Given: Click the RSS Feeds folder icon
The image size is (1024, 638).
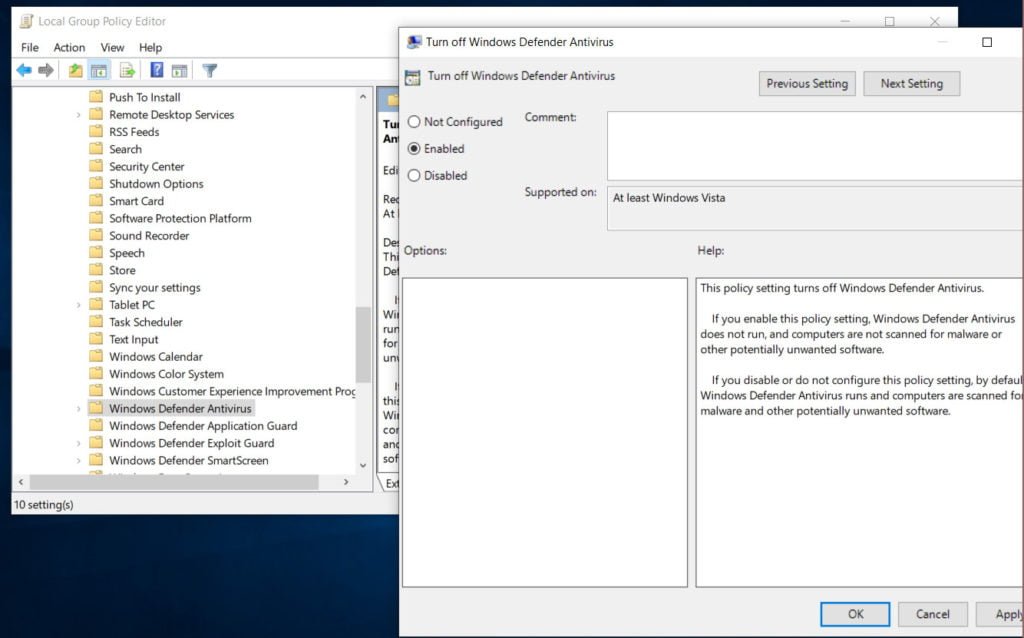Looking at the screenshot, I should [x=96, y=131].
